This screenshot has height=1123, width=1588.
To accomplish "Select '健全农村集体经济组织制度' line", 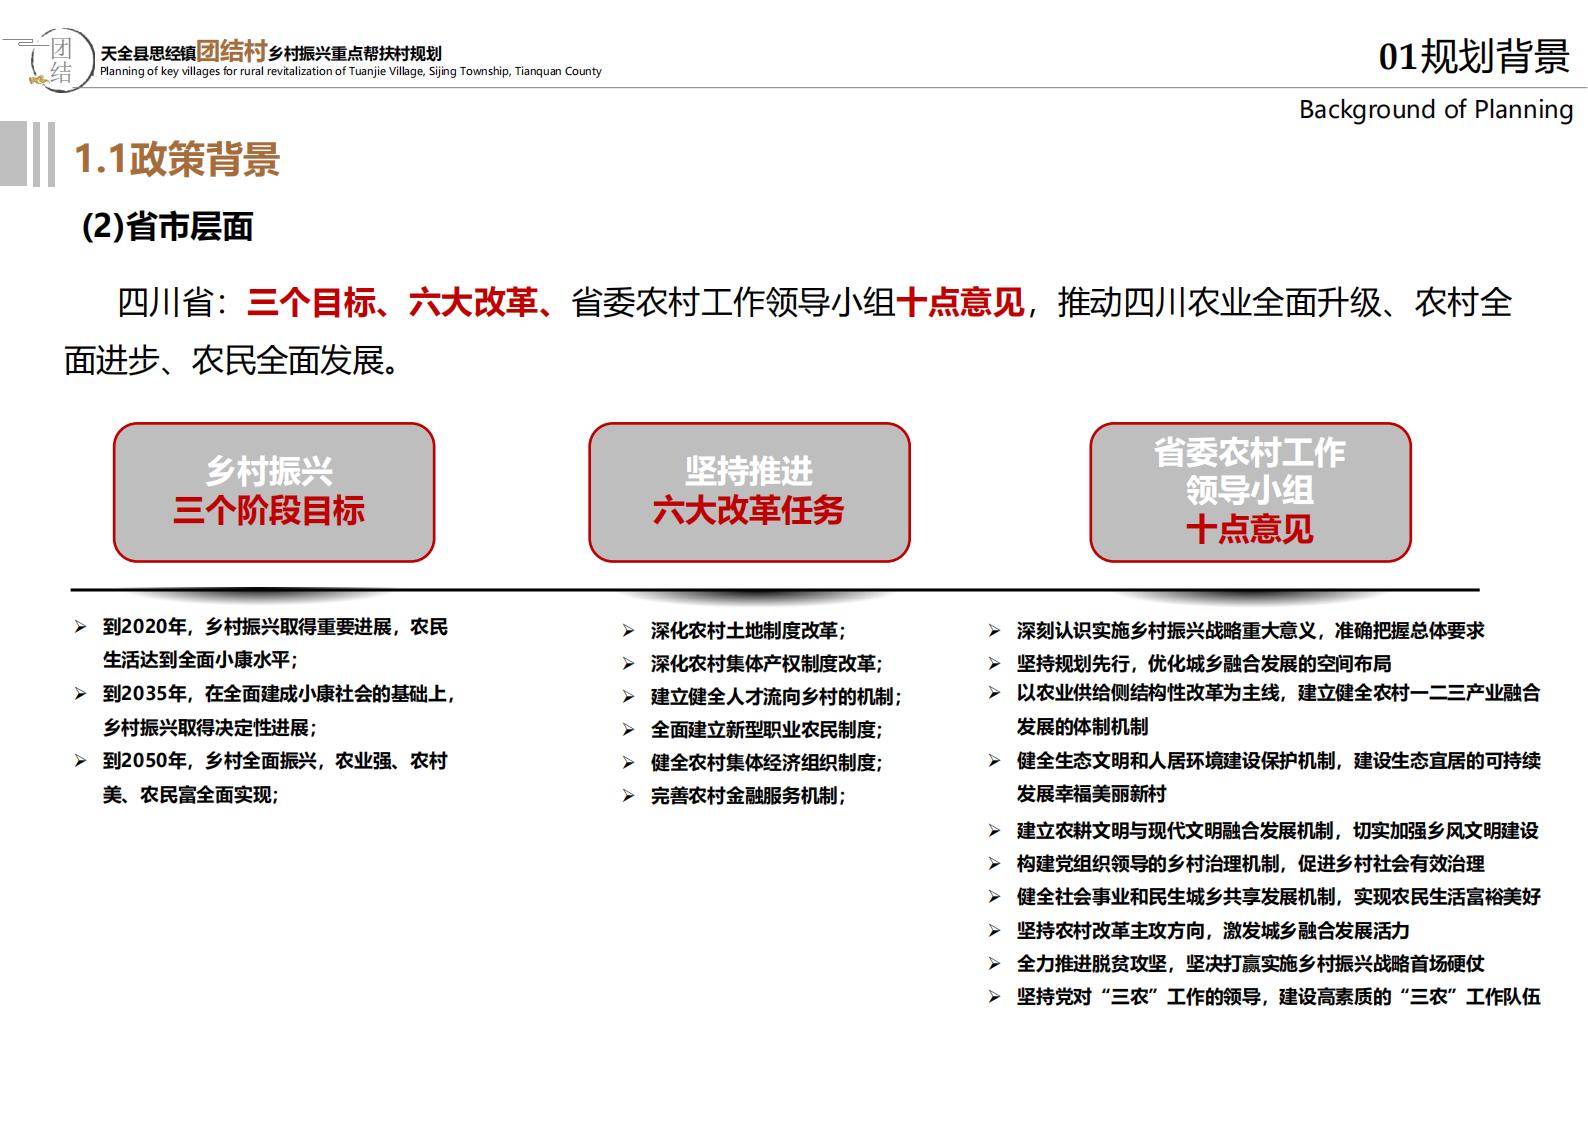I will click(767, 763).
